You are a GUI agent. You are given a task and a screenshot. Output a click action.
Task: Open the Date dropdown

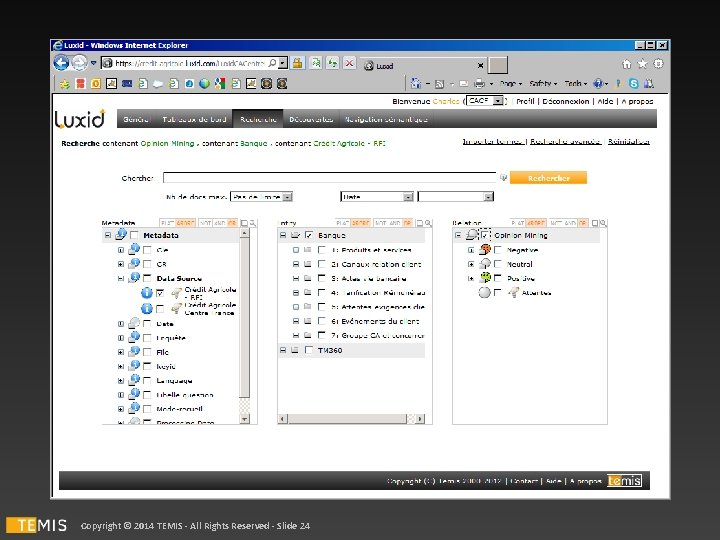point(377,197)
